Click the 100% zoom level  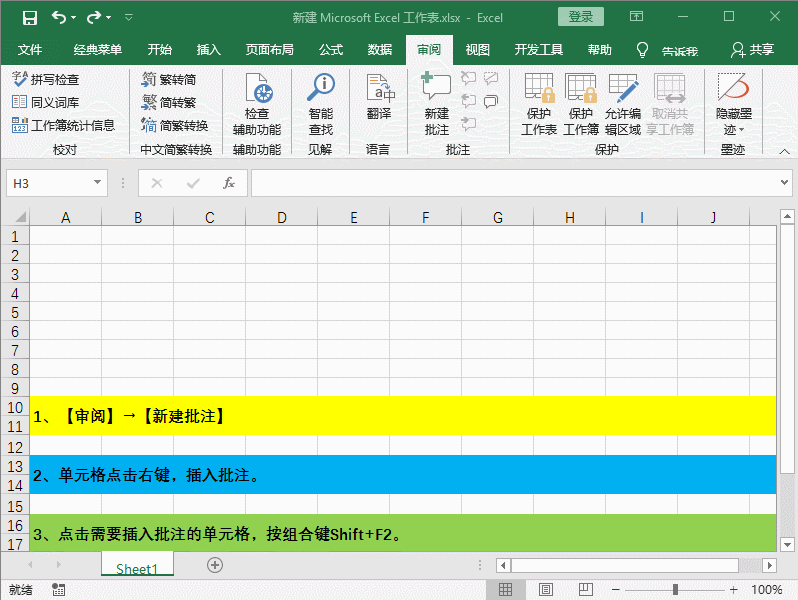tap(766, 589)
